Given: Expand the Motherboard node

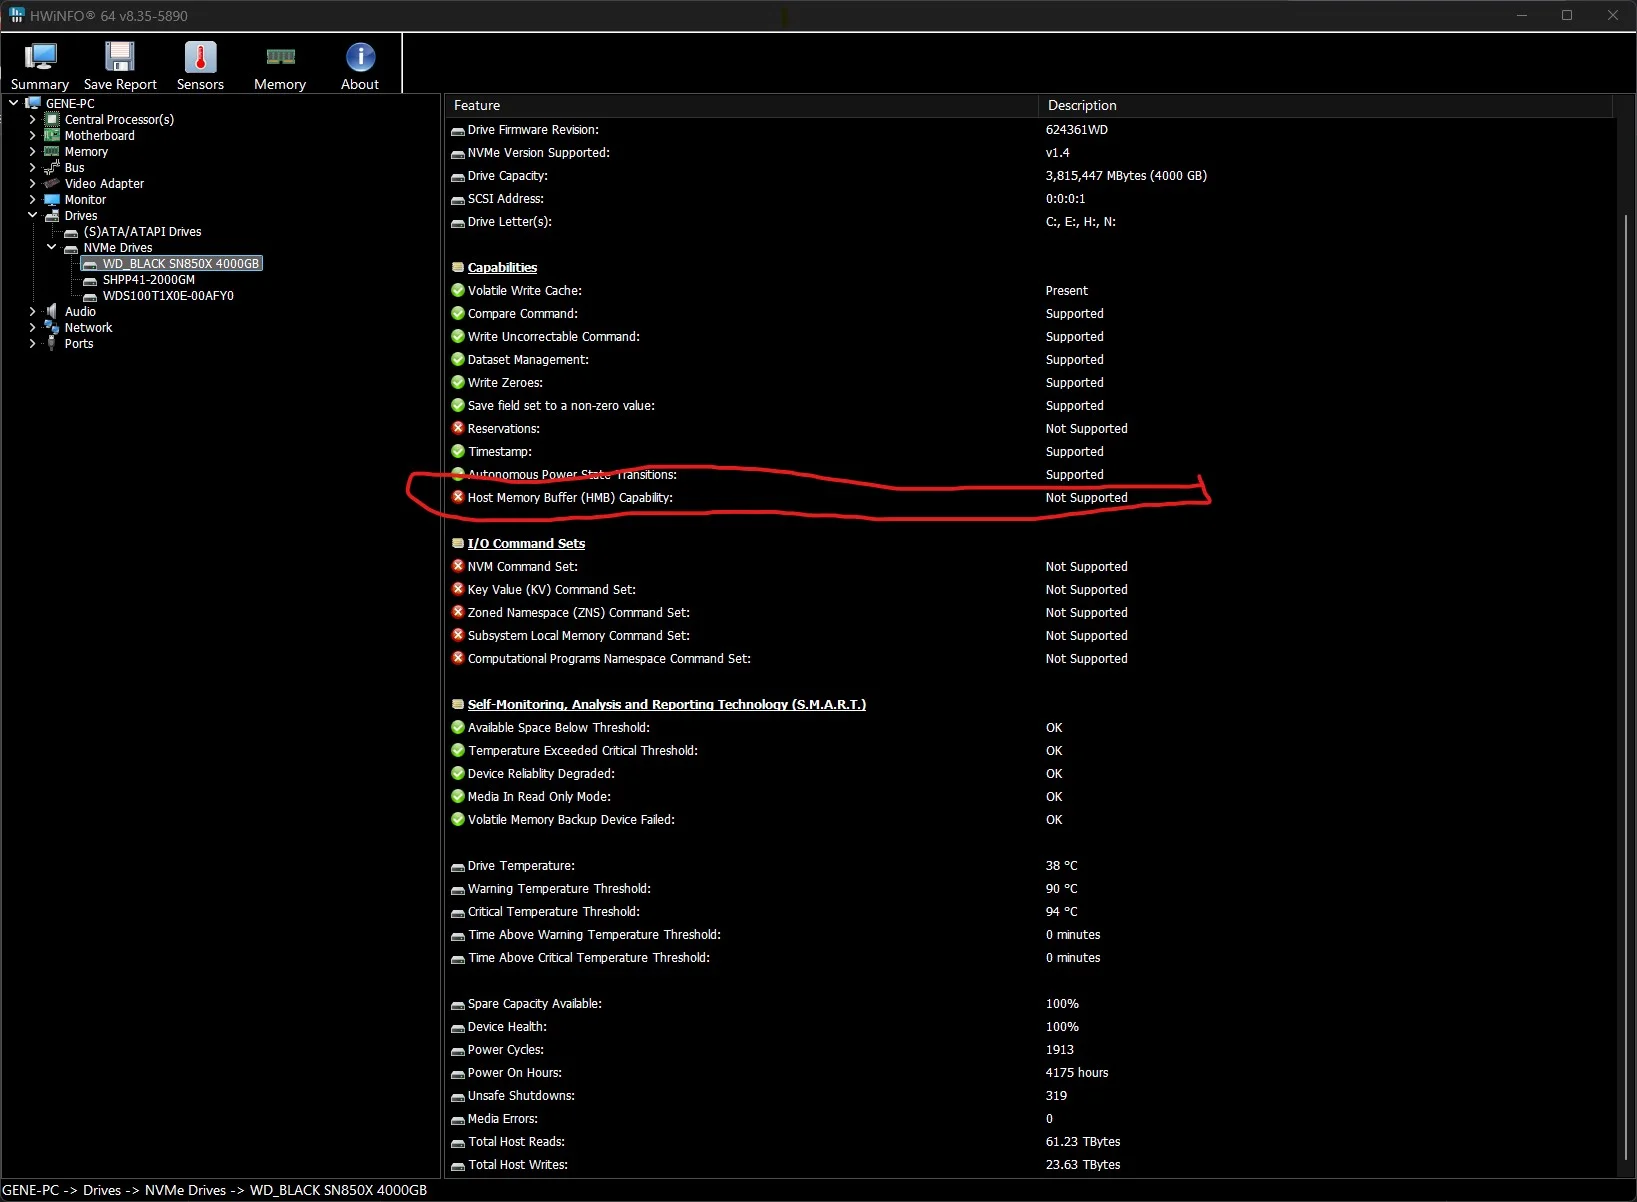Looking at the screenshot, I should [33, 135].
